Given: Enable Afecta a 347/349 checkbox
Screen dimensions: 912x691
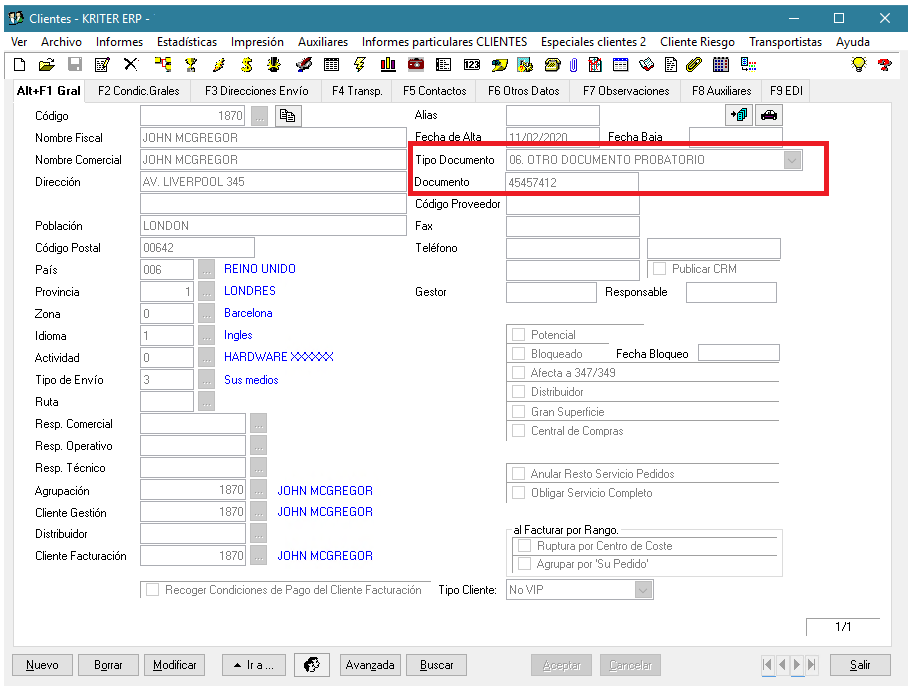Looking at the screenshot, I should [518, 372].
